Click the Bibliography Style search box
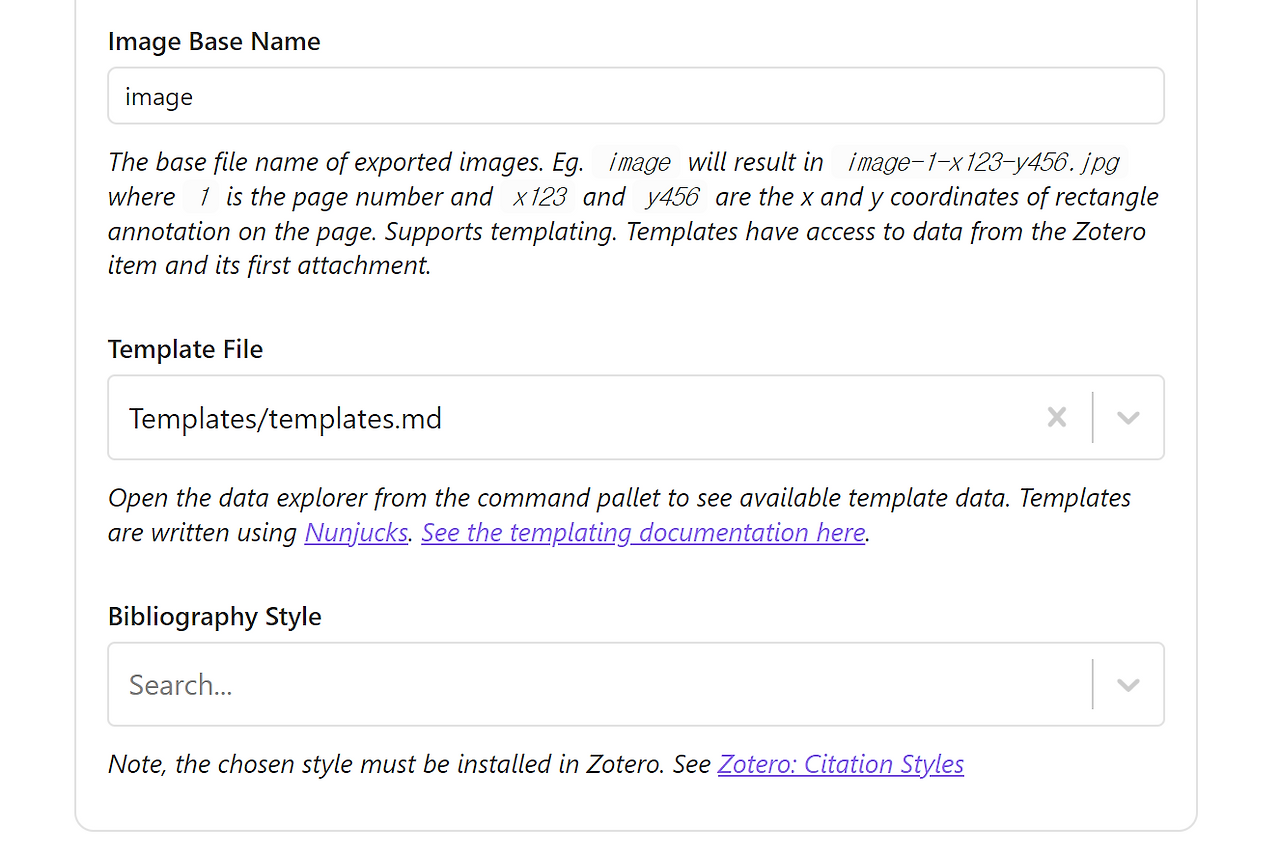This screenshot has width=1280, height=855. [600, 685]
